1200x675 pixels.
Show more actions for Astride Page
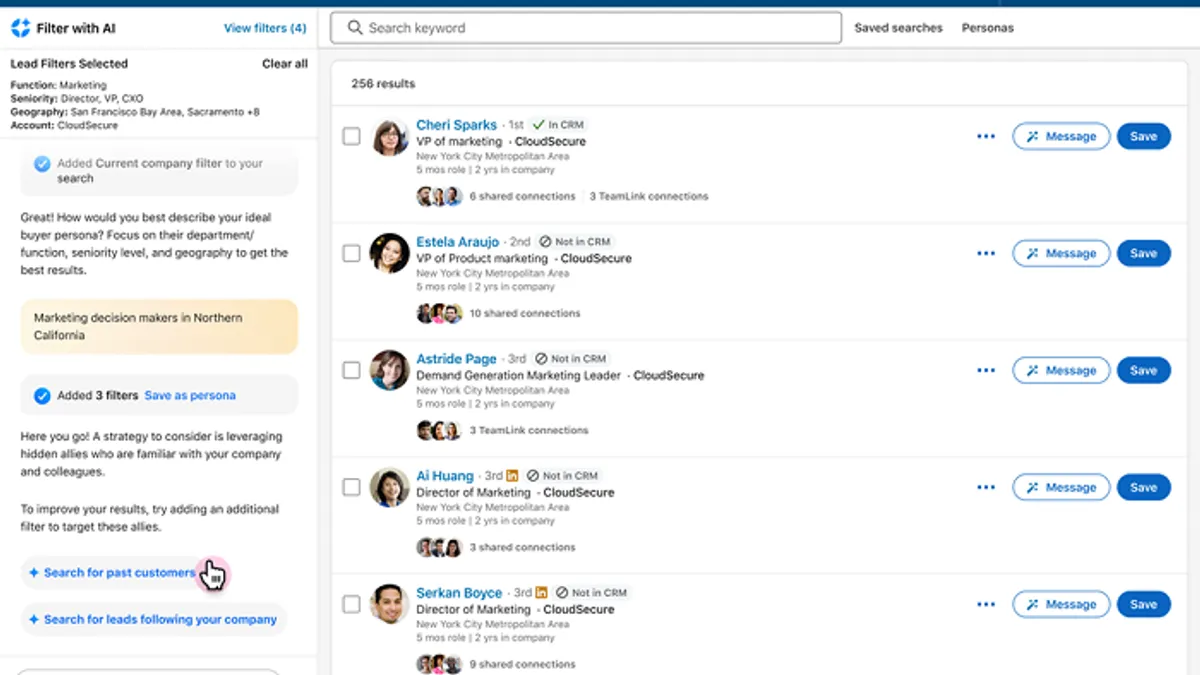coord(986,371)
